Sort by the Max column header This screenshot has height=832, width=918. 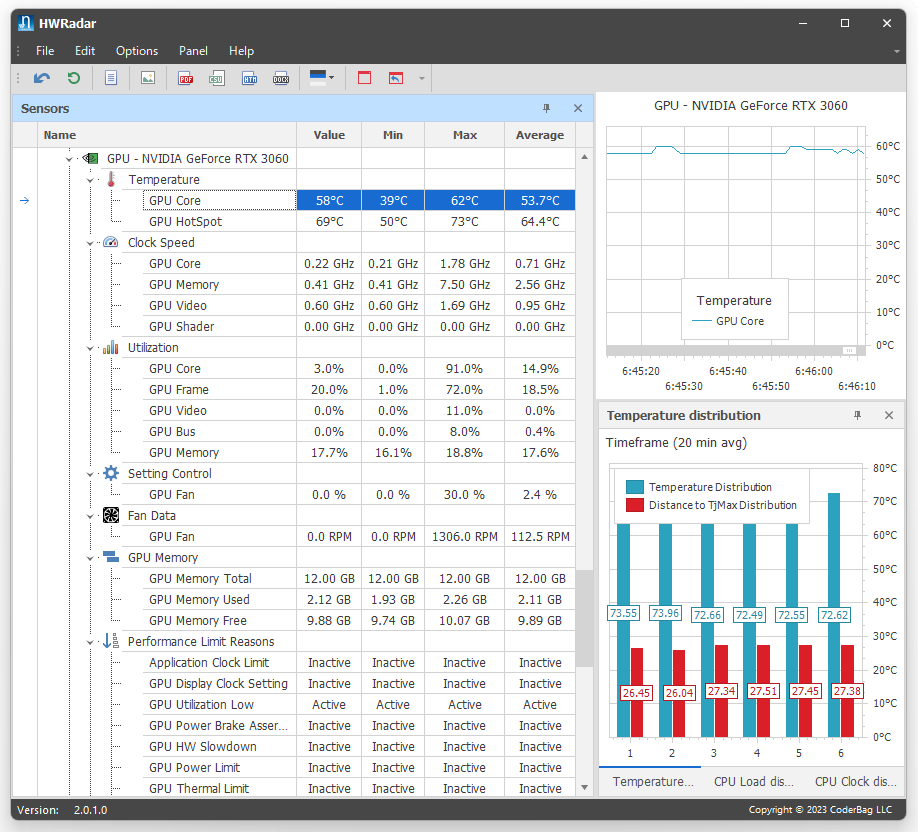464,135
